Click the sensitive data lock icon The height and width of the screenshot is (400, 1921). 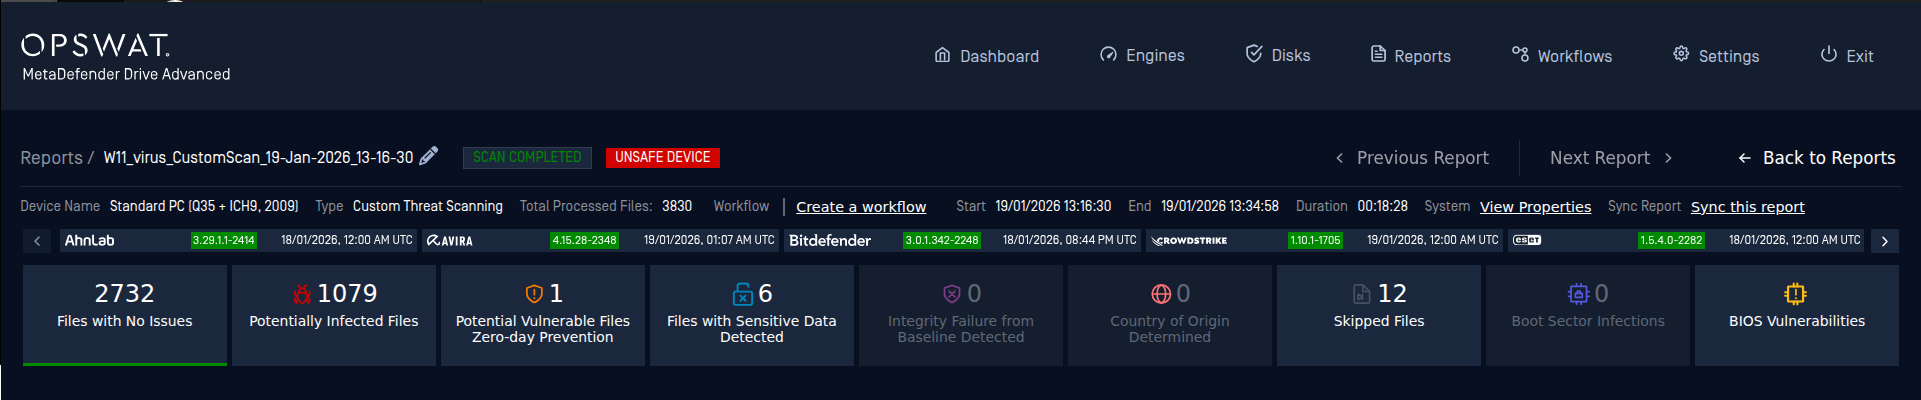tap(743, 293)
